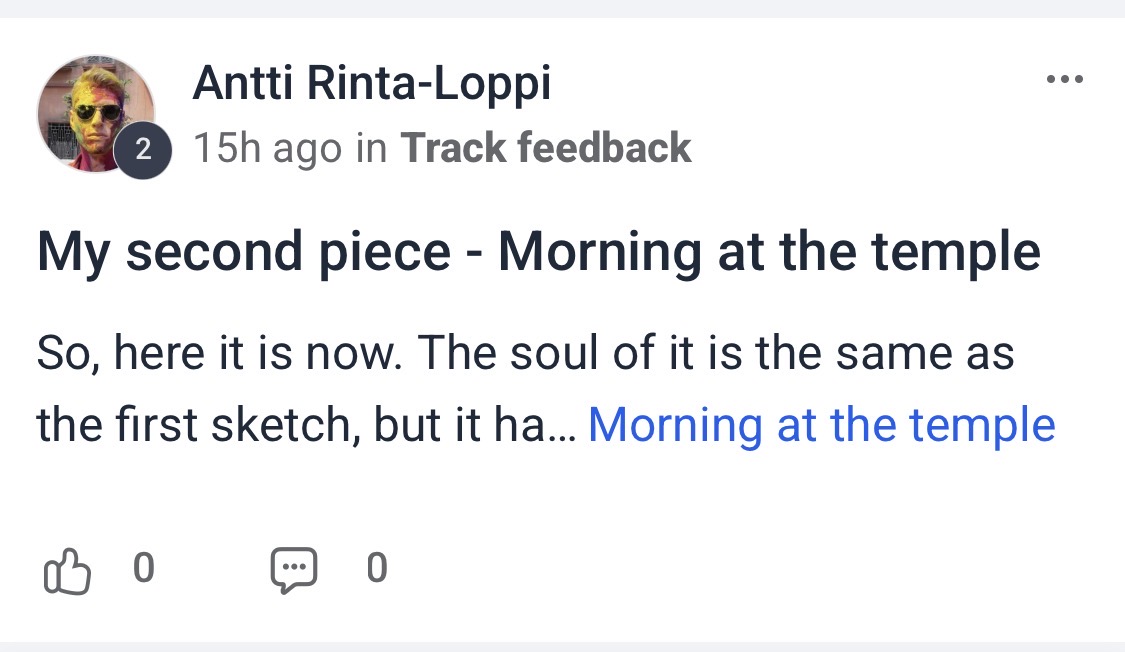1125x652 pixels.
Task: Open the Track feedback category
Action: click(546, 148)
